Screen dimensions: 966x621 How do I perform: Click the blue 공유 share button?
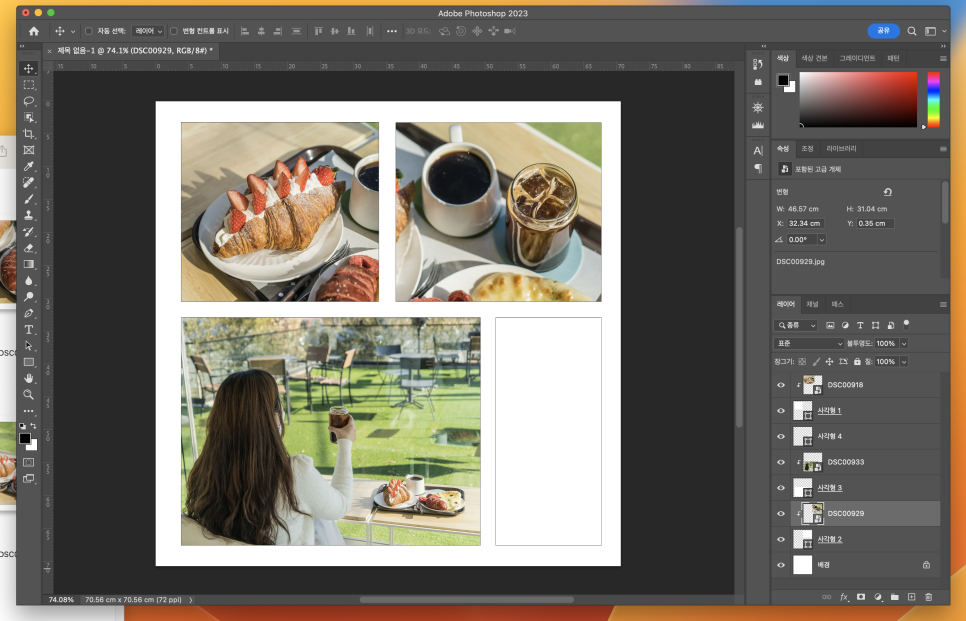[x=883, y=31]
